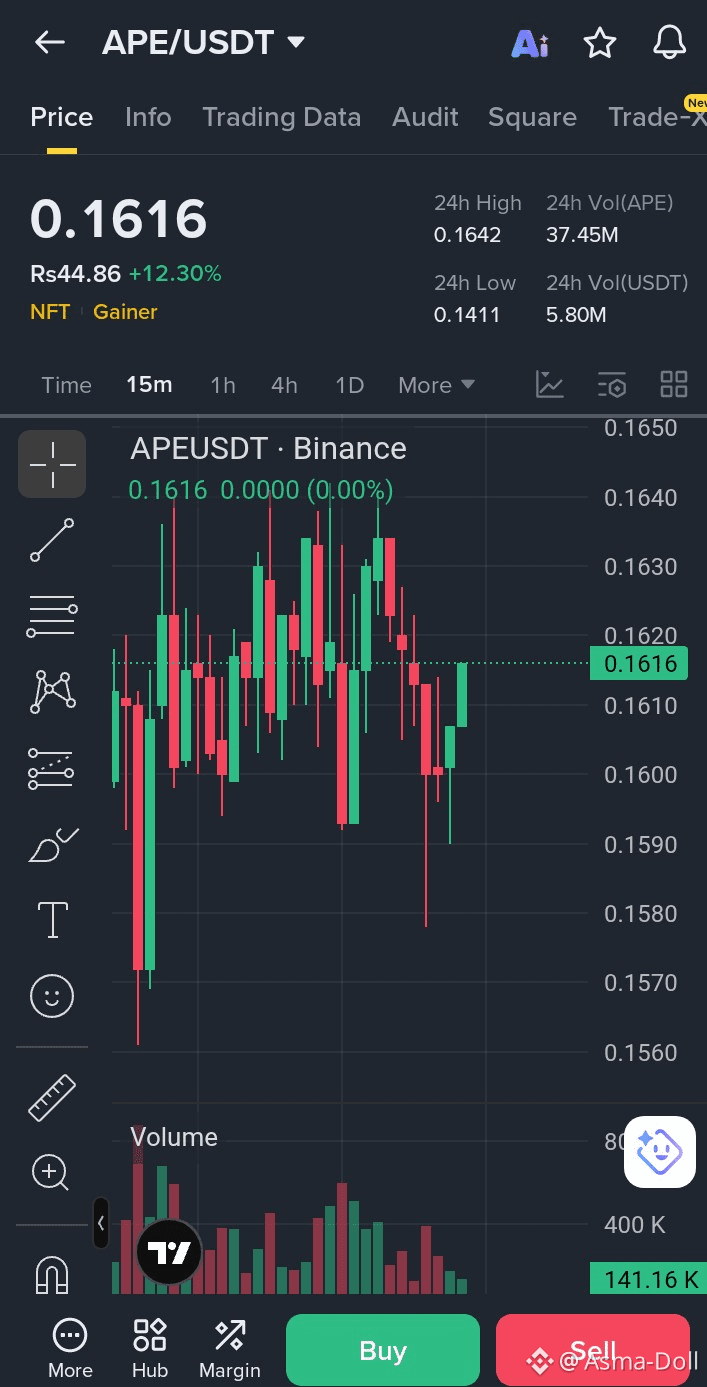Open the floating chatbot assistant icon
707x1387 pixels.
pos(659,1152)
